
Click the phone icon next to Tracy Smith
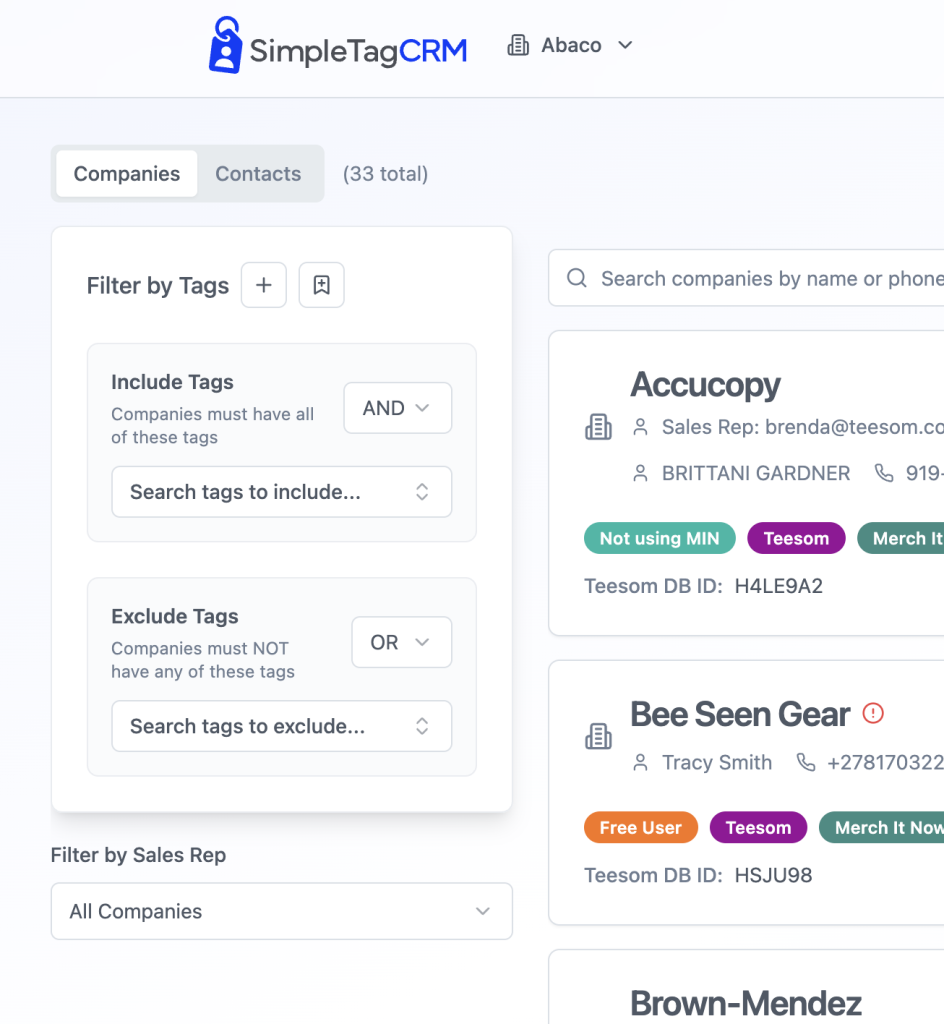[806, 763]
